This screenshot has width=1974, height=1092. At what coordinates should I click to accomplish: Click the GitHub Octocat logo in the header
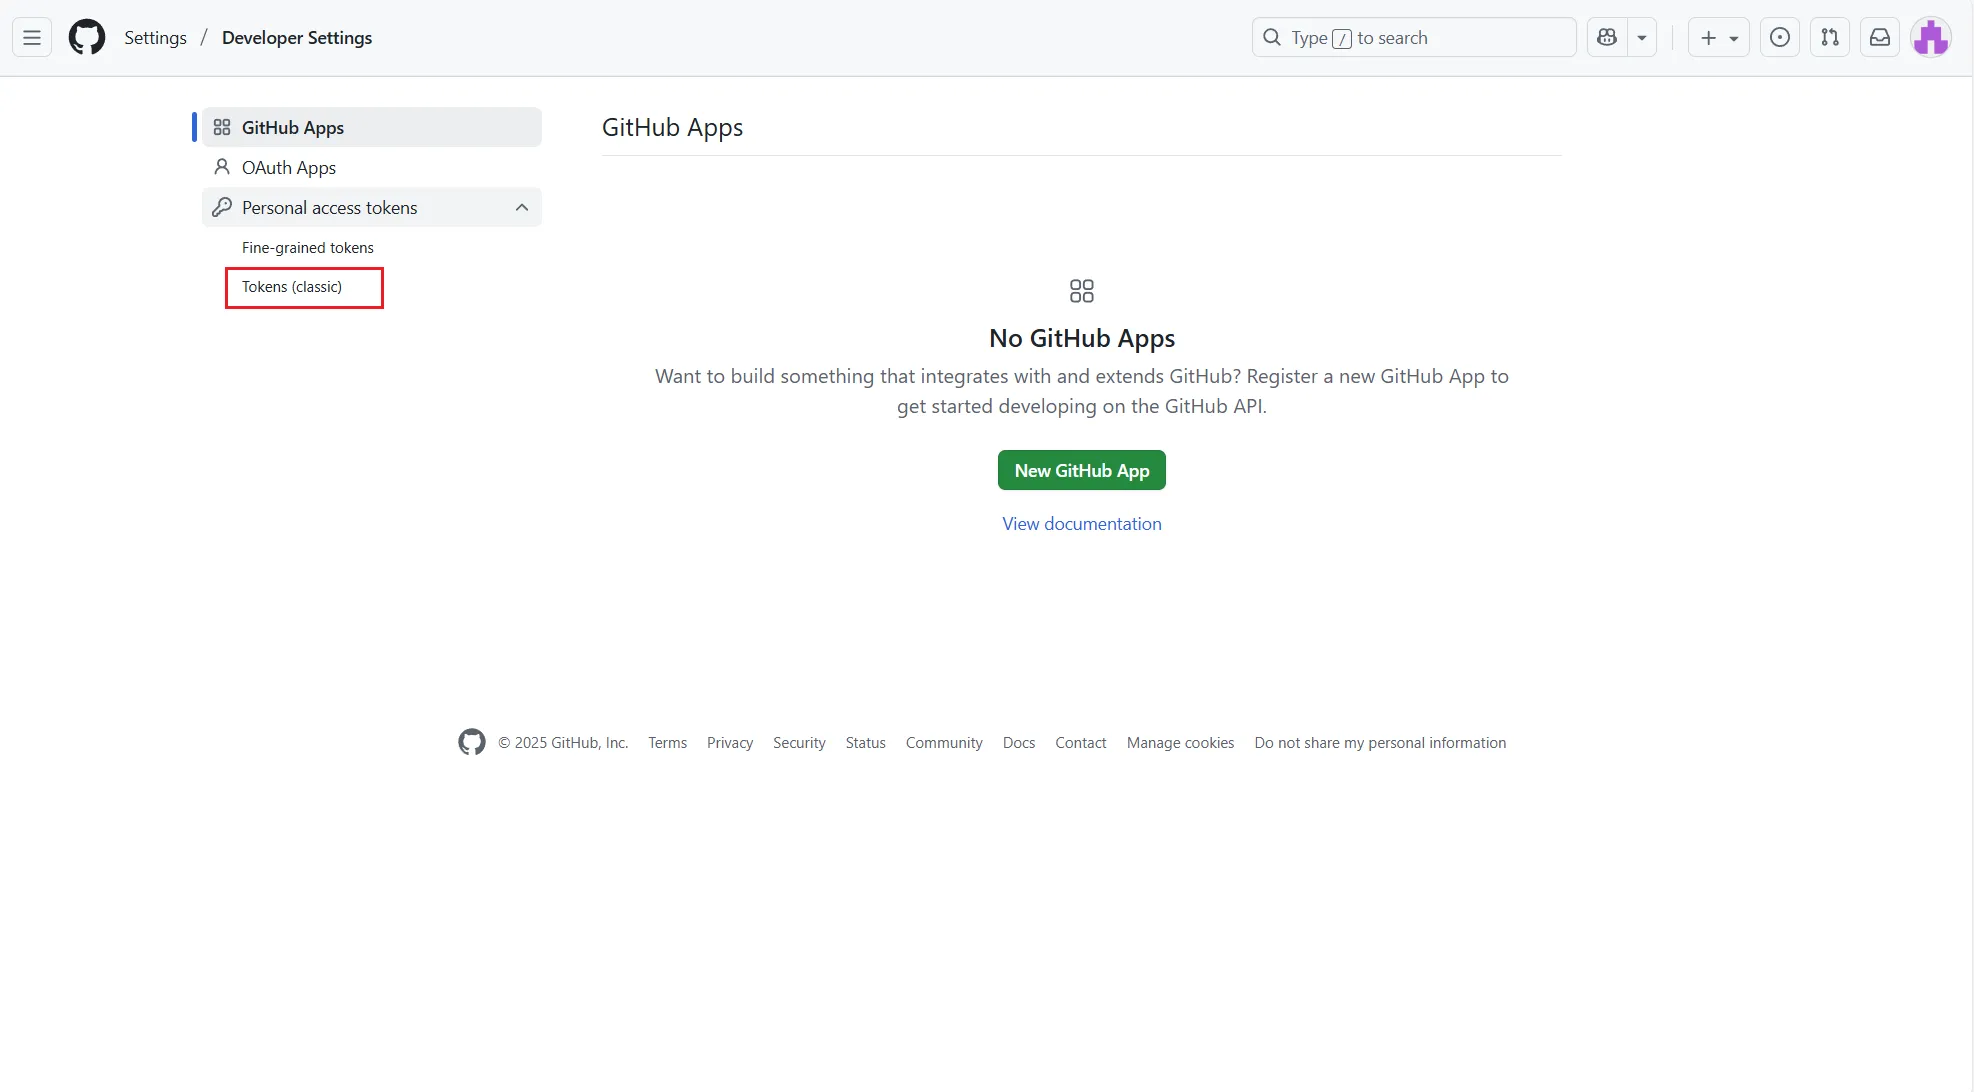coord(87,38)
